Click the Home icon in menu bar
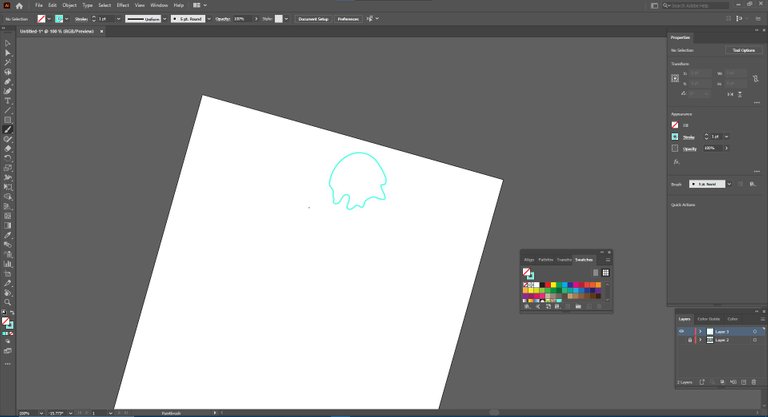This screenshot has width=768, height=417. [19, 5]
